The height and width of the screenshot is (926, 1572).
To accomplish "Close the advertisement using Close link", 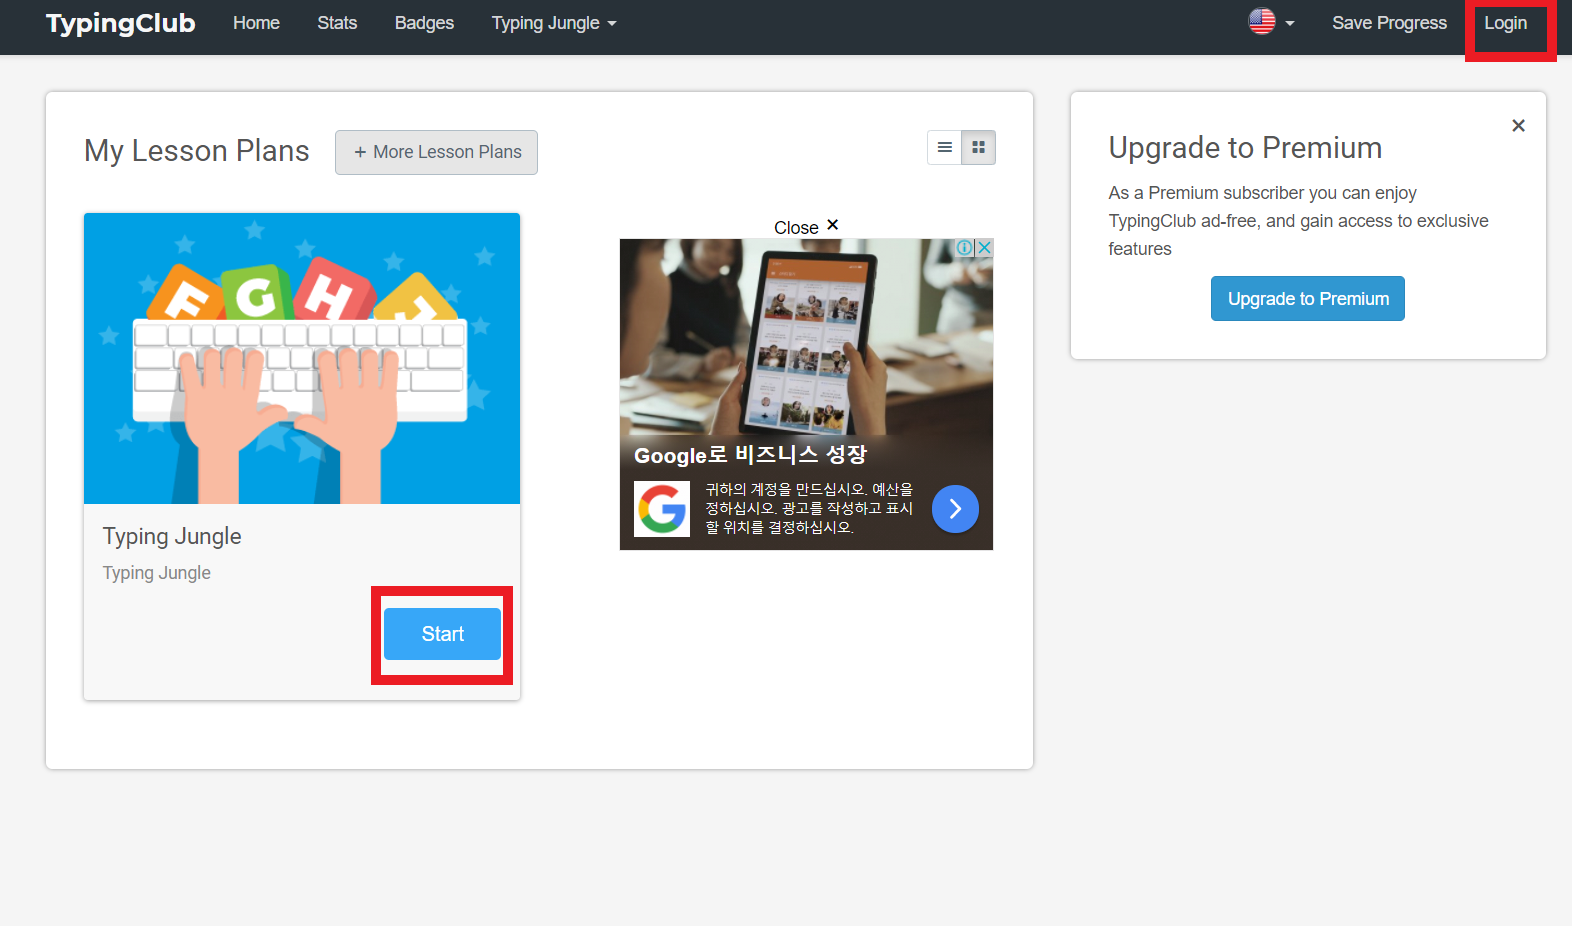I will [x=806, y=227].
